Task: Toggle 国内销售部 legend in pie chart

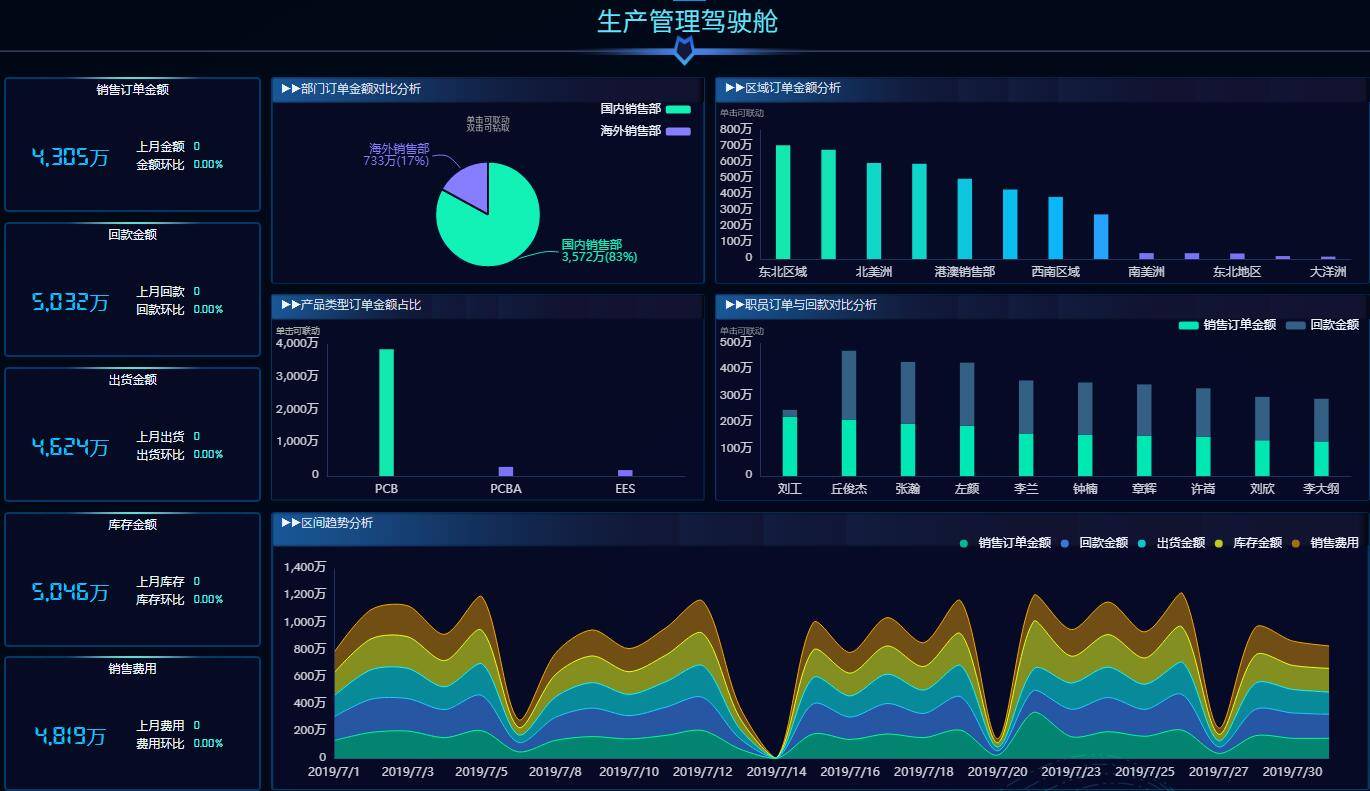Action: [x=677, y=109]
